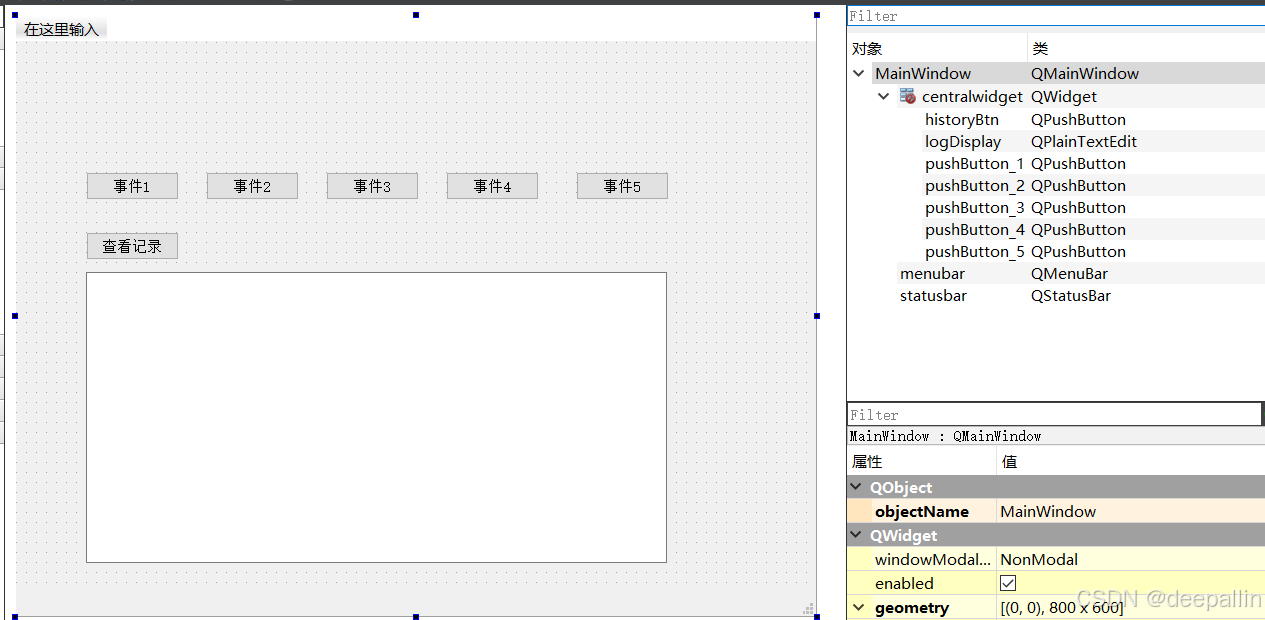The image size is (1265, 620).
Task: Select the 事件3 button on the form
Action: pyautogui.click(x=372, y=185)
